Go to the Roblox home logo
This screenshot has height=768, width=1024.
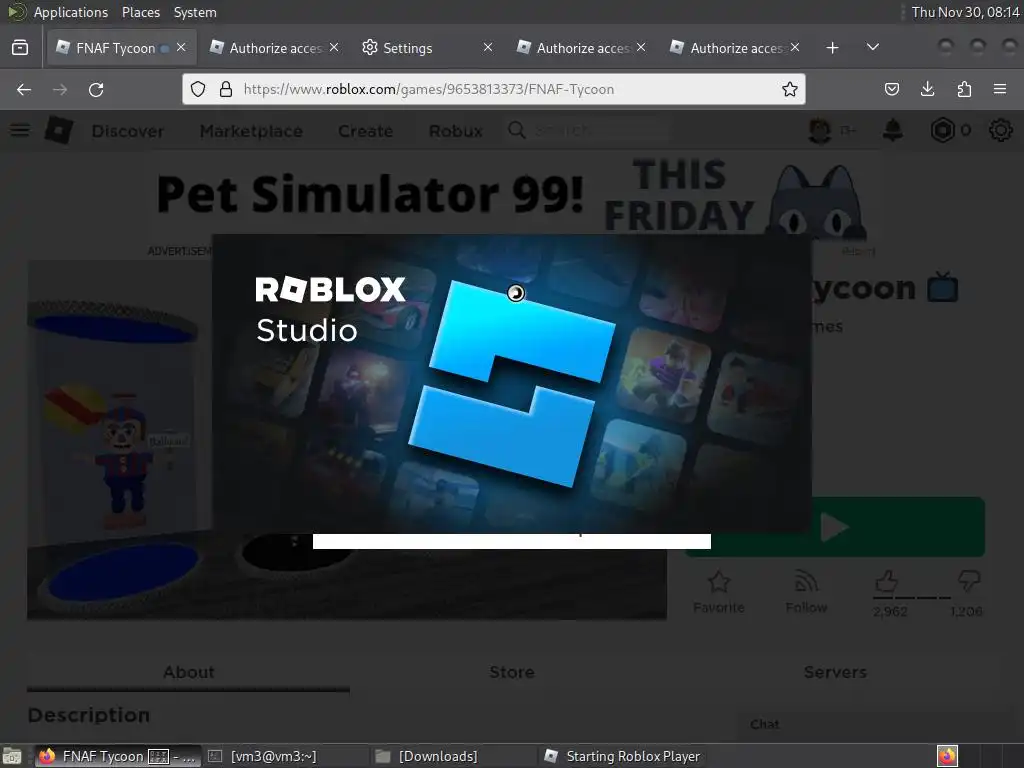59,131
